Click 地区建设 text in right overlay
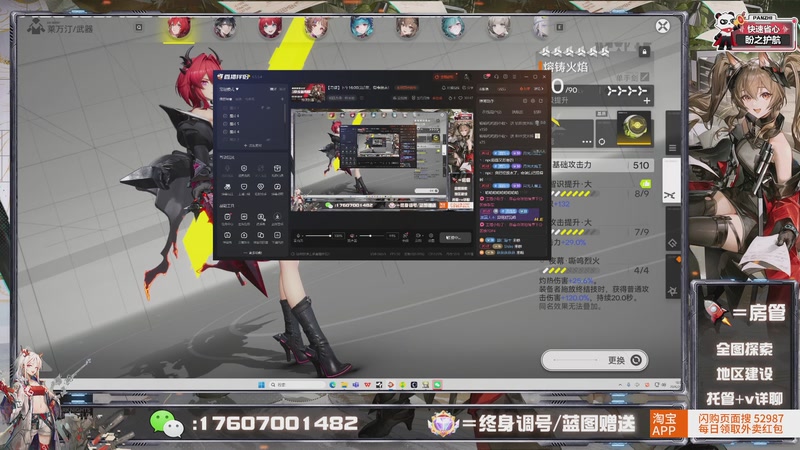 (744, 374)
